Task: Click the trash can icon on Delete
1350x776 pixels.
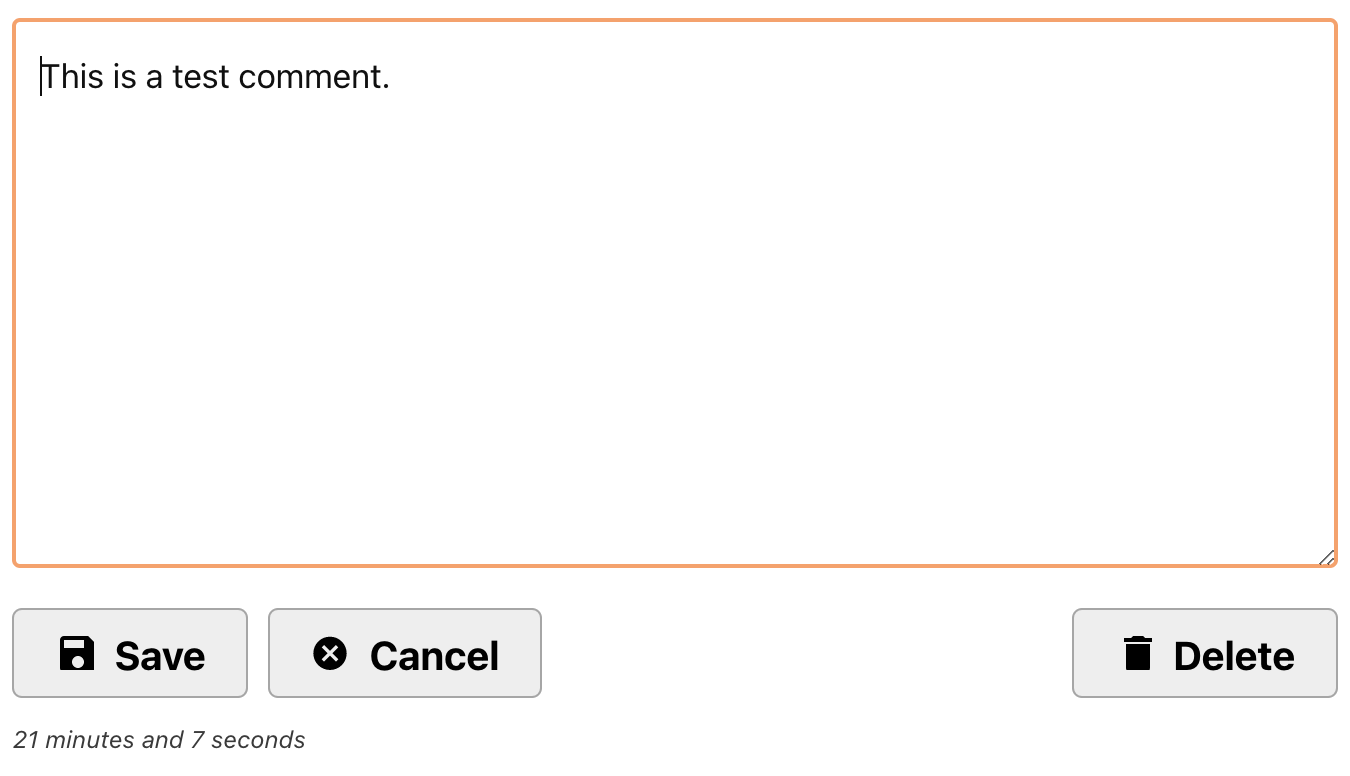Action: tap(1138, 654)
